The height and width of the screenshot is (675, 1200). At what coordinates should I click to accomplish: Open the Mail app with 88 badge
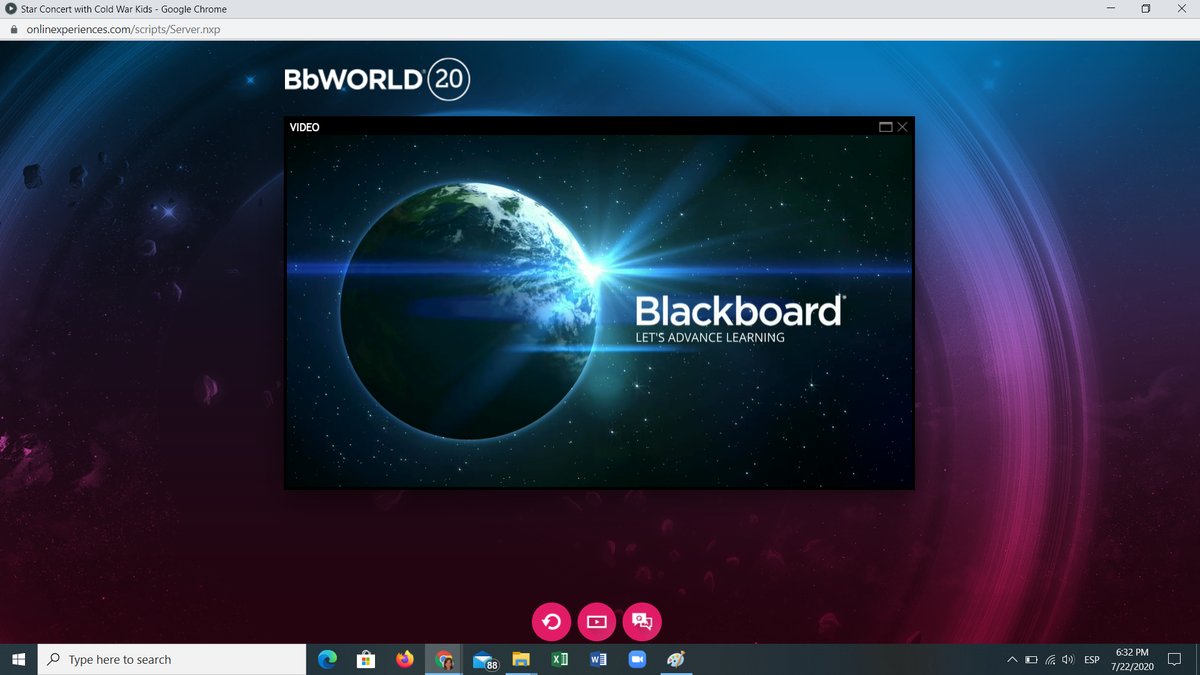(484, 660)
